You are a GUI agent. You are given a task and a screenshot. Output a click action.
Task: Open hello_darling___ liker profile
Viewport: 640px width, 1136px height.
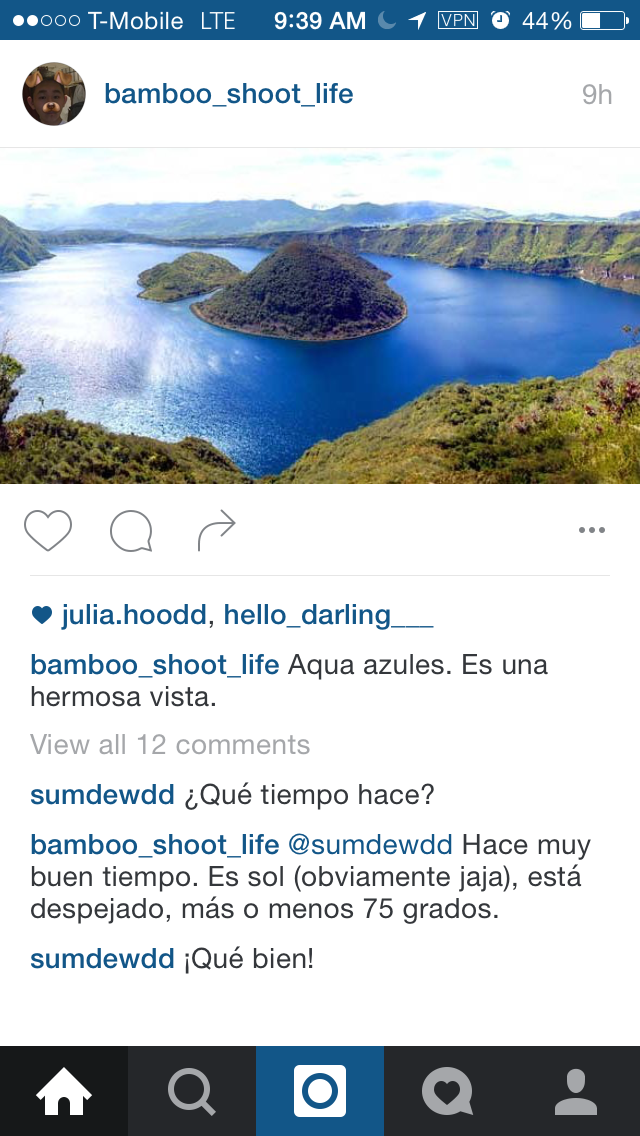pyautogui.click(x=328, y=615)
